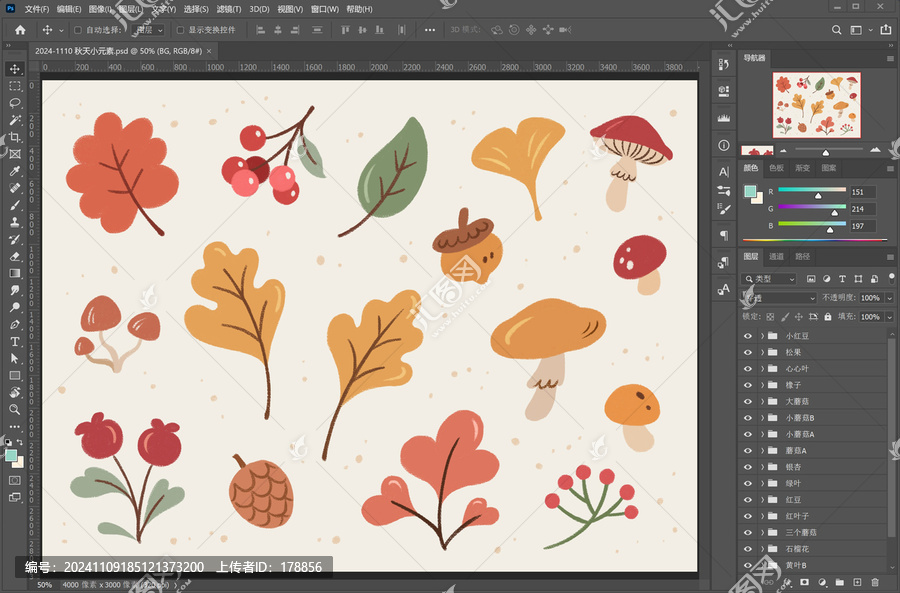Hide the 松果 layer group
Screen dimensions: 900x593
pyautogui.click(x=748, y=352)
